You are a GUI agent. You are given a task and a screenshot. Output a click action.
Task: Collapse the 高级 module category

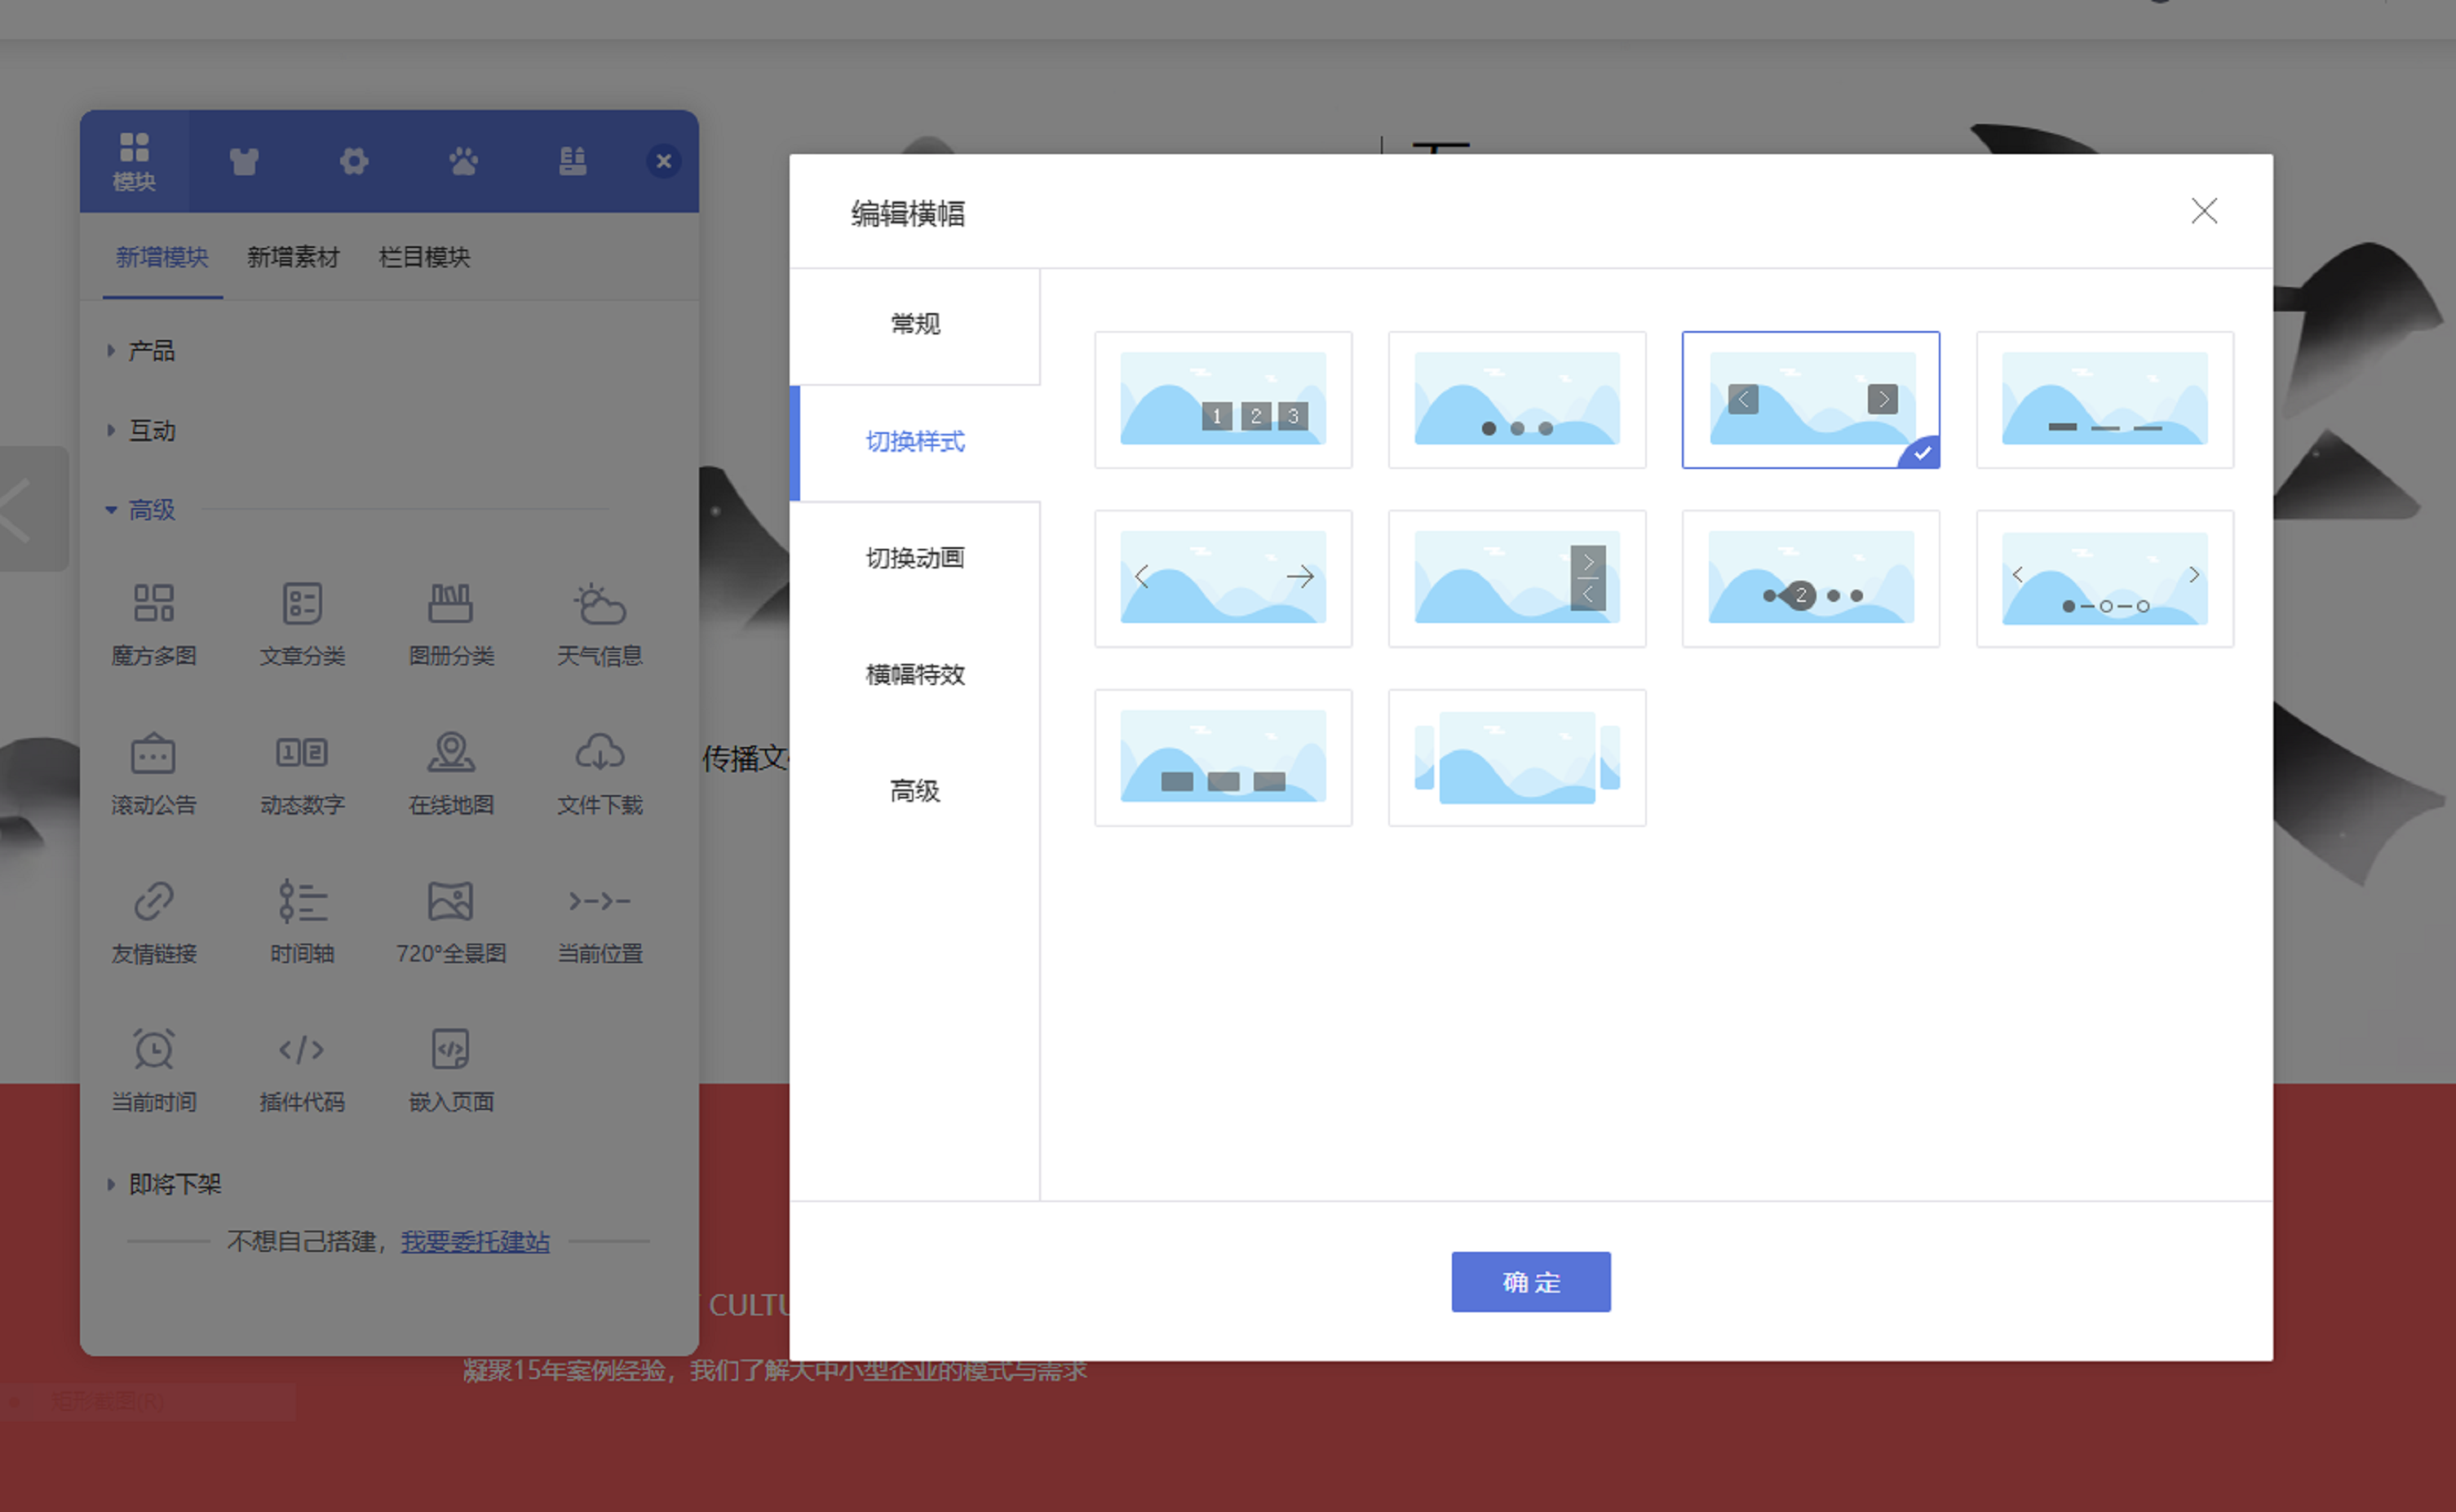pyautogui.click(x=151, y=510)
